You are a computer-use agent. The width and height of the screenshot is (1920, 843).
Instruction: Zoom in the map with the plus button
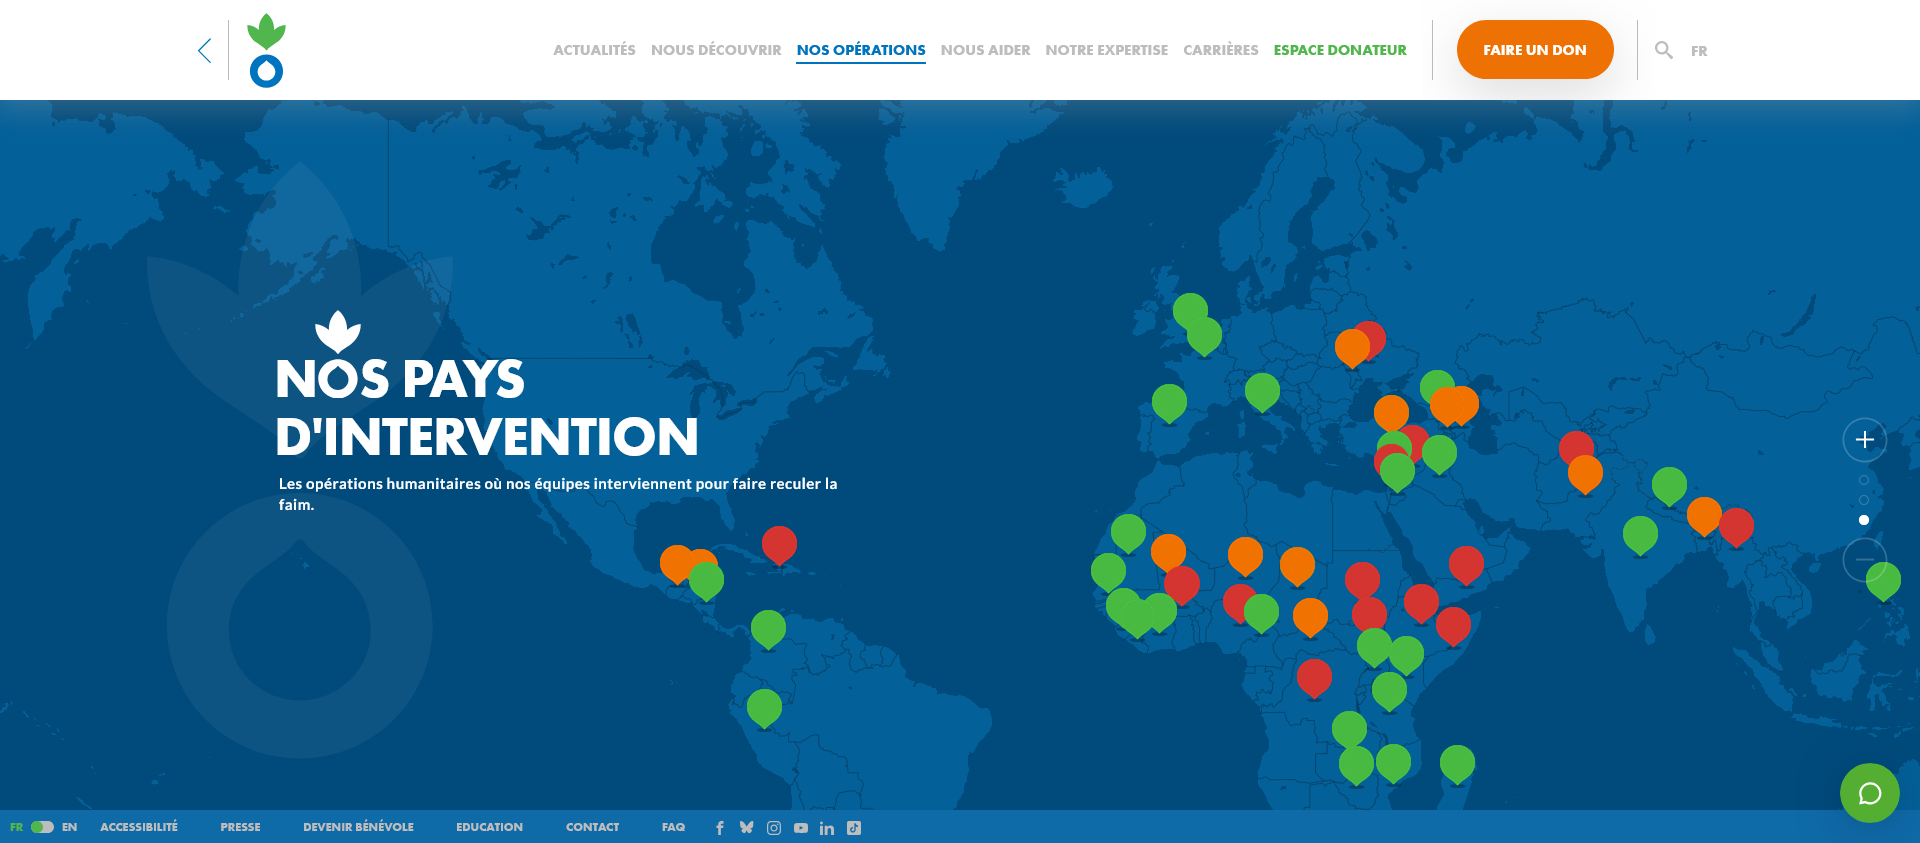1864,440
